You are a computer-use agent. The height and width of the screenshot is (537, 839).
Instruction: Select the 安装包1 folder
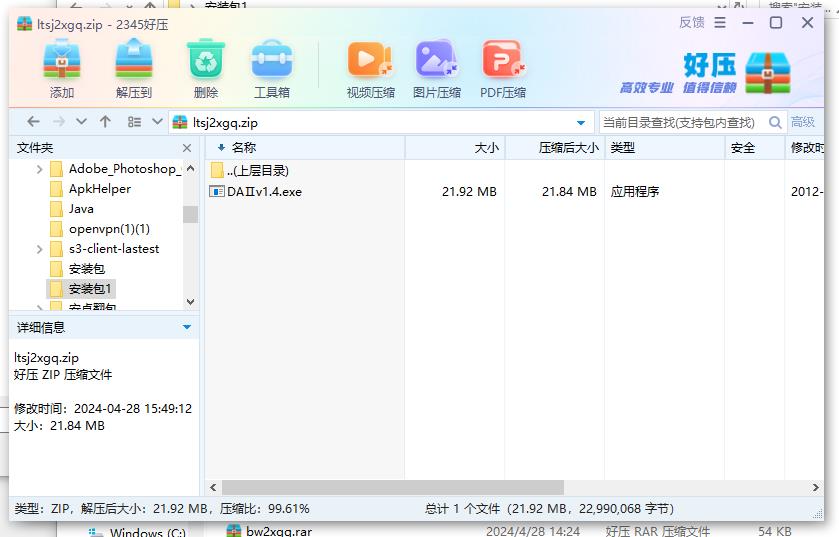(81, 289)
